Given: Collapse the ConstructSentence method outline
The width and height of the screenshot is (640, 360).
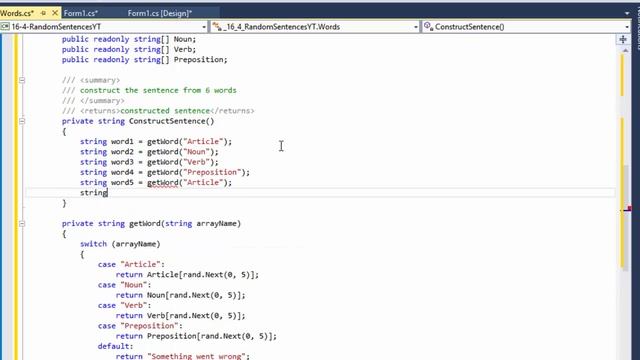Looking at the screenshot, I should [x=22, y=121].
